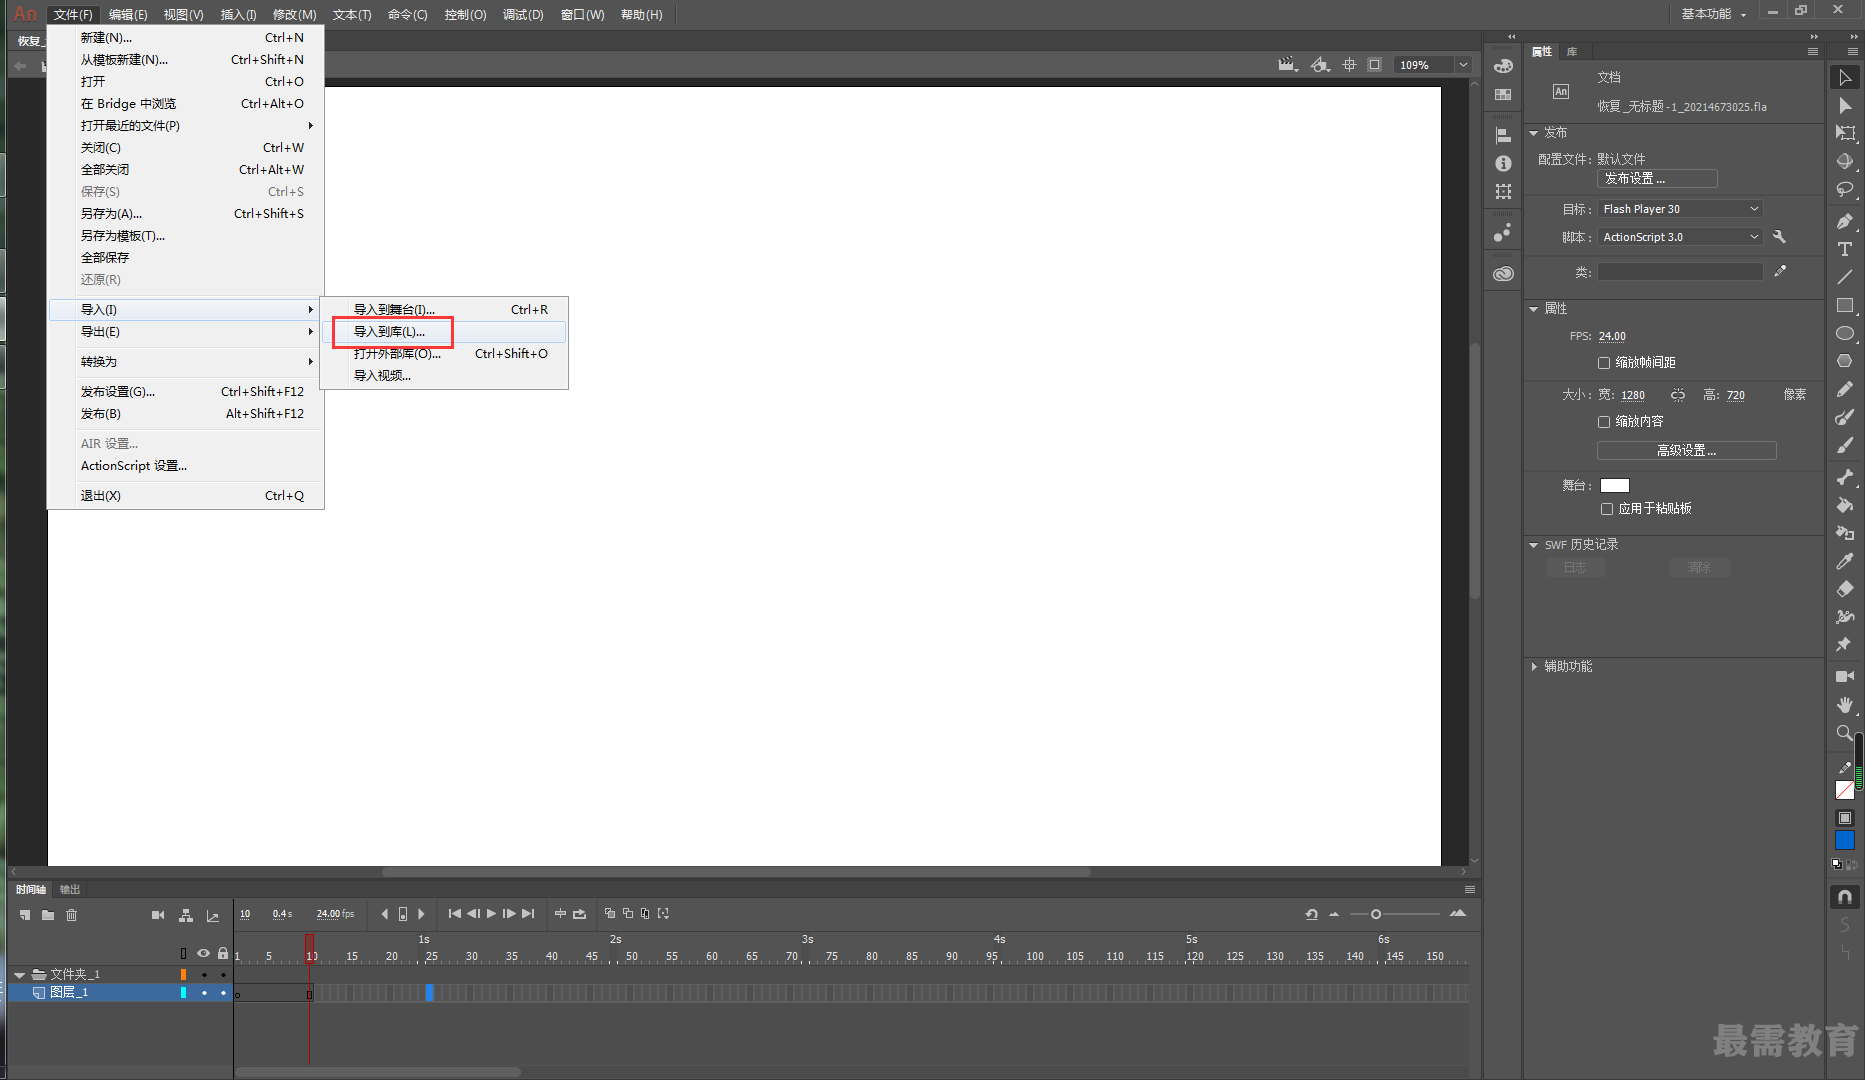
Task: Choose 导入视频... from submenu
Action: (443, 376)
